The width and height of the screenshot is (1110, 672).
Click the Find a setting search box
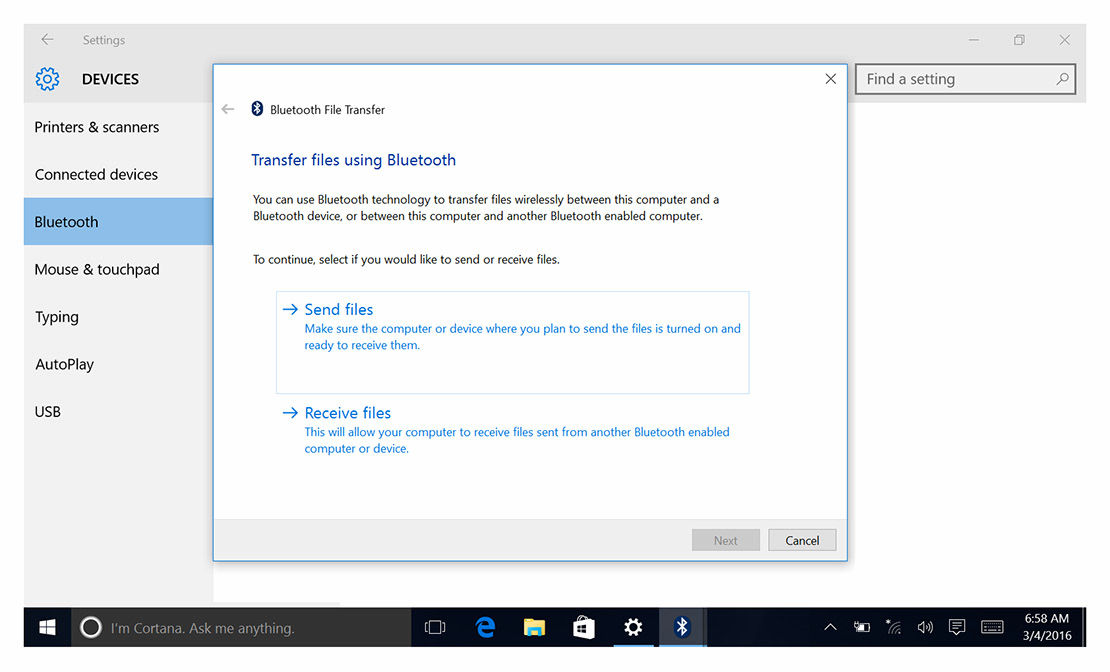[966, 79]
